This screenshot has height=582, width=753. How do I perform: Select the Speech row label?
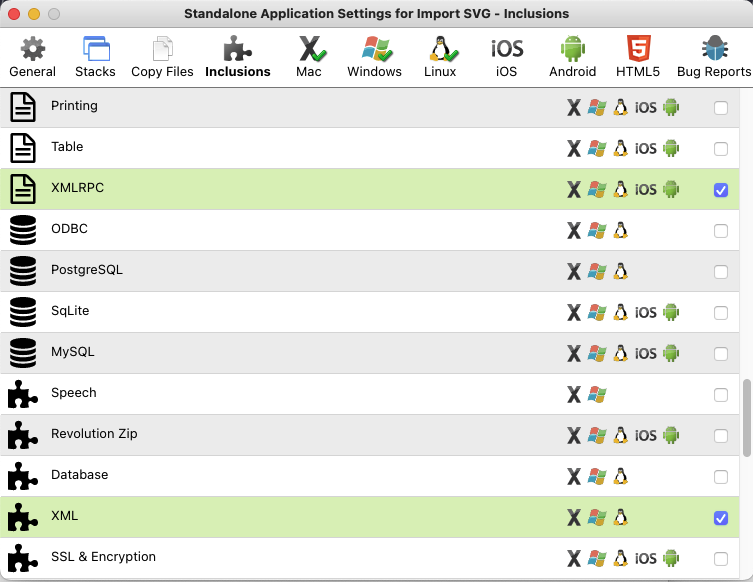(74, 393)
